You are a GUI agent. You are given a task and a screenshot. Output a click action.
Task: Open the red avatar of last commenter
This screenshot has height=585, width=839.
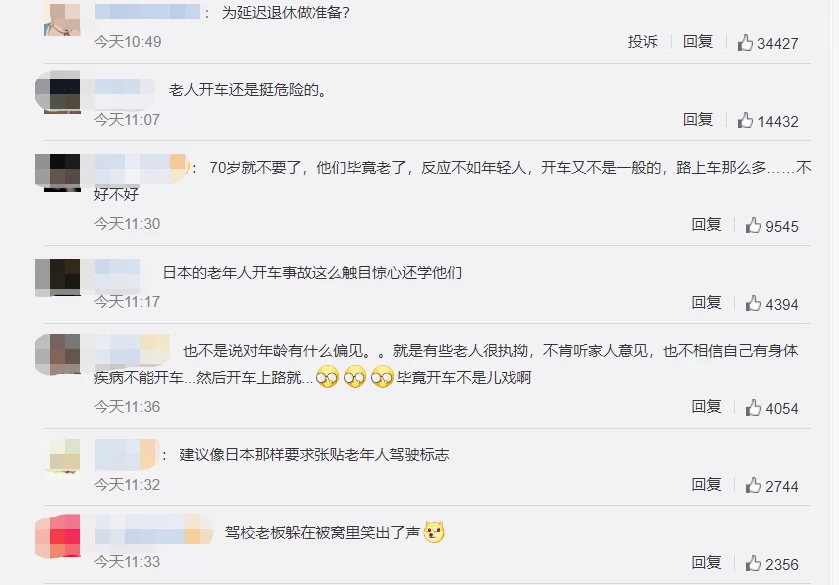pos(58,537)
